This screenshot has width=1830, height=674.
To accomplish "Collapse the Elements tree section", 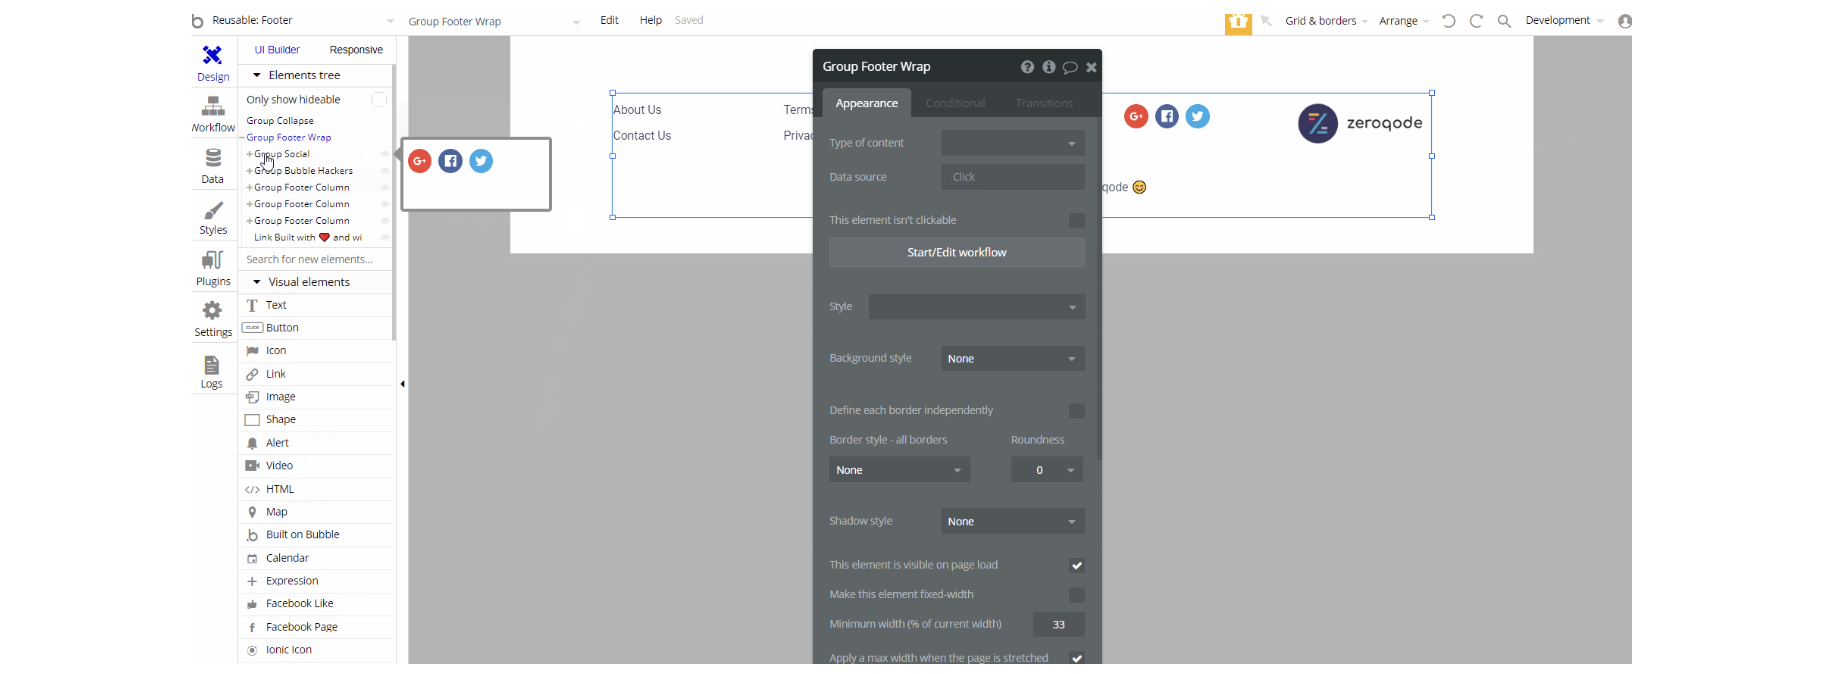I will point(257,75).
